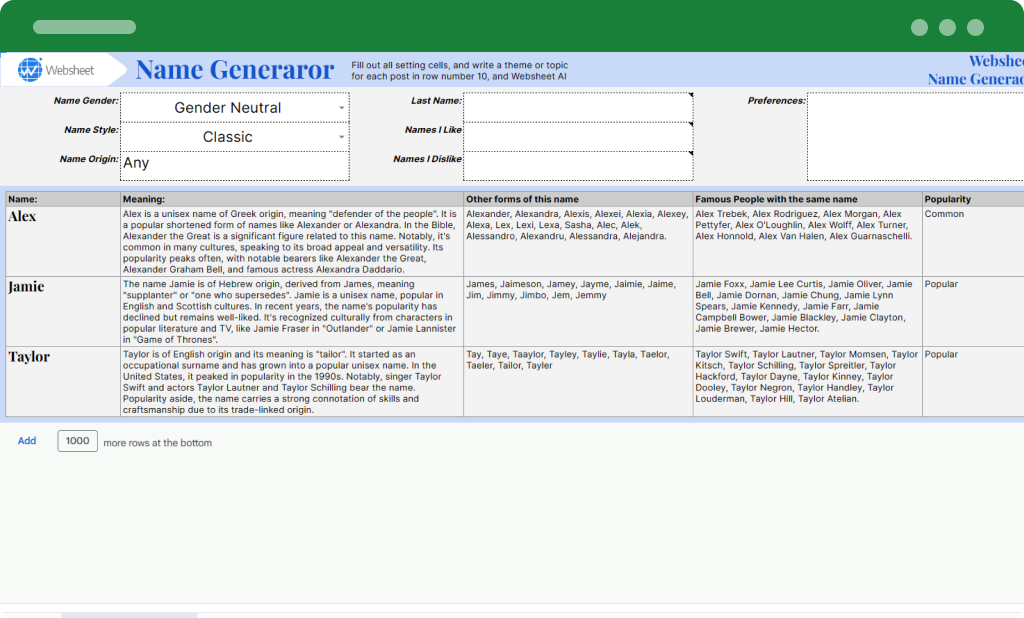The image size is (1024, 618).
Task: Click the Websheet globe logo icon
Action: (x=29, y=69)
